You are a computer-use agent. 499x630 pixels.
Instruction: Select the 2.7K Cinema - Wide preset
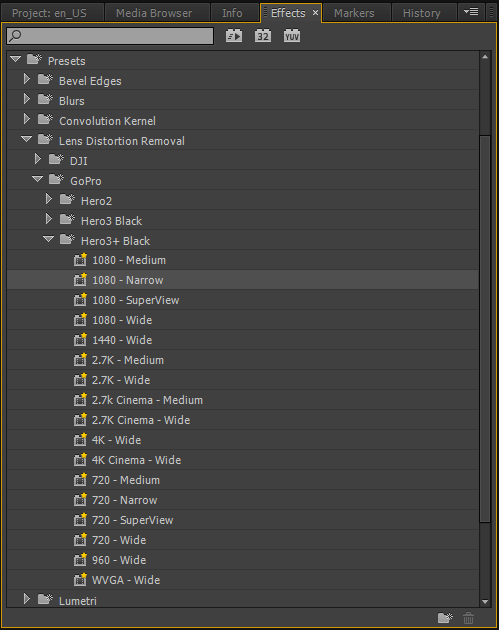(242, 420)
